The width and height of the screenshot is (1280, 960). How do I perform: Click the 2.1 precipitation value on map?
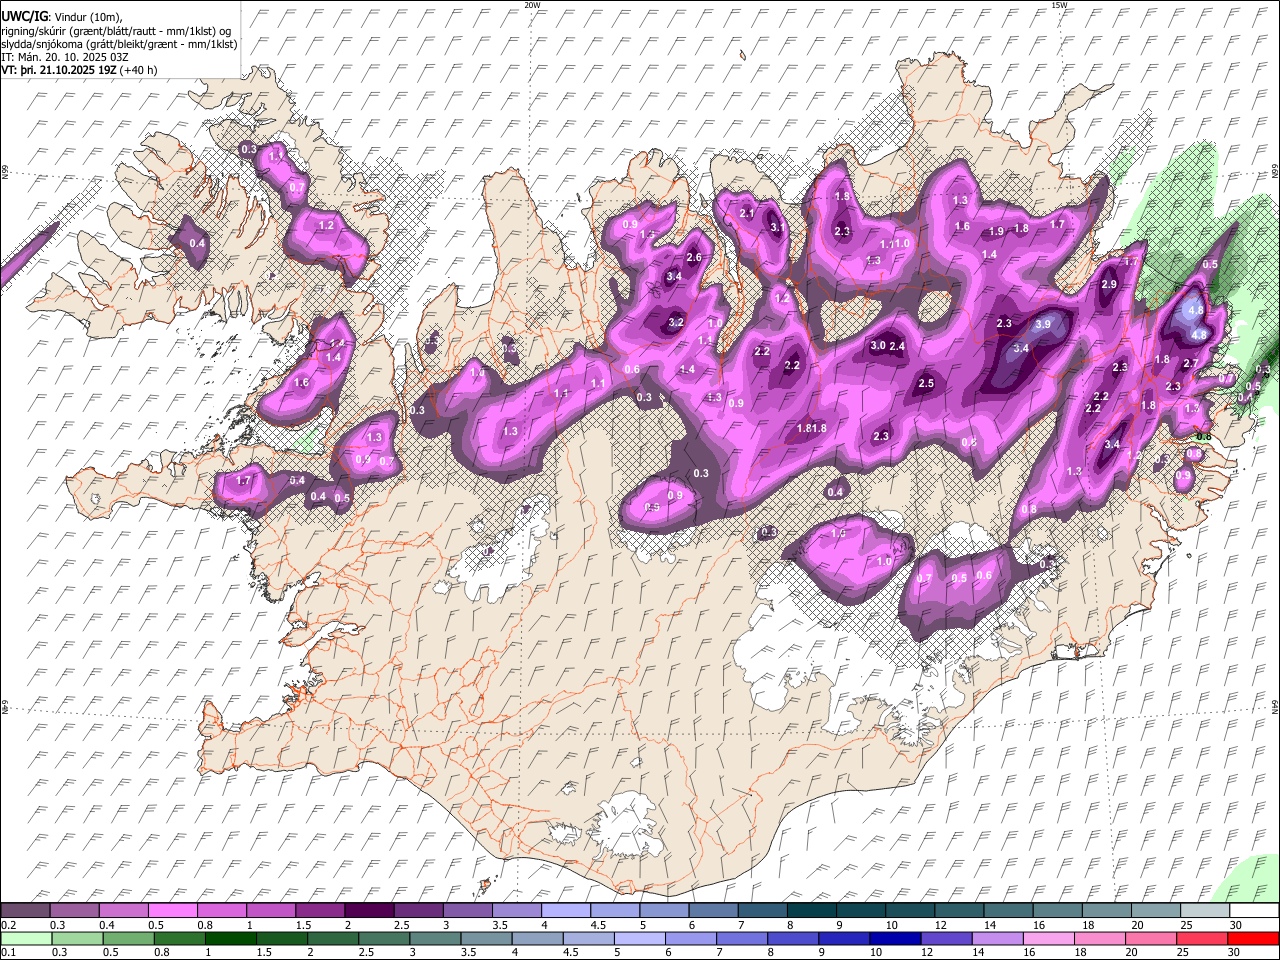747,213
